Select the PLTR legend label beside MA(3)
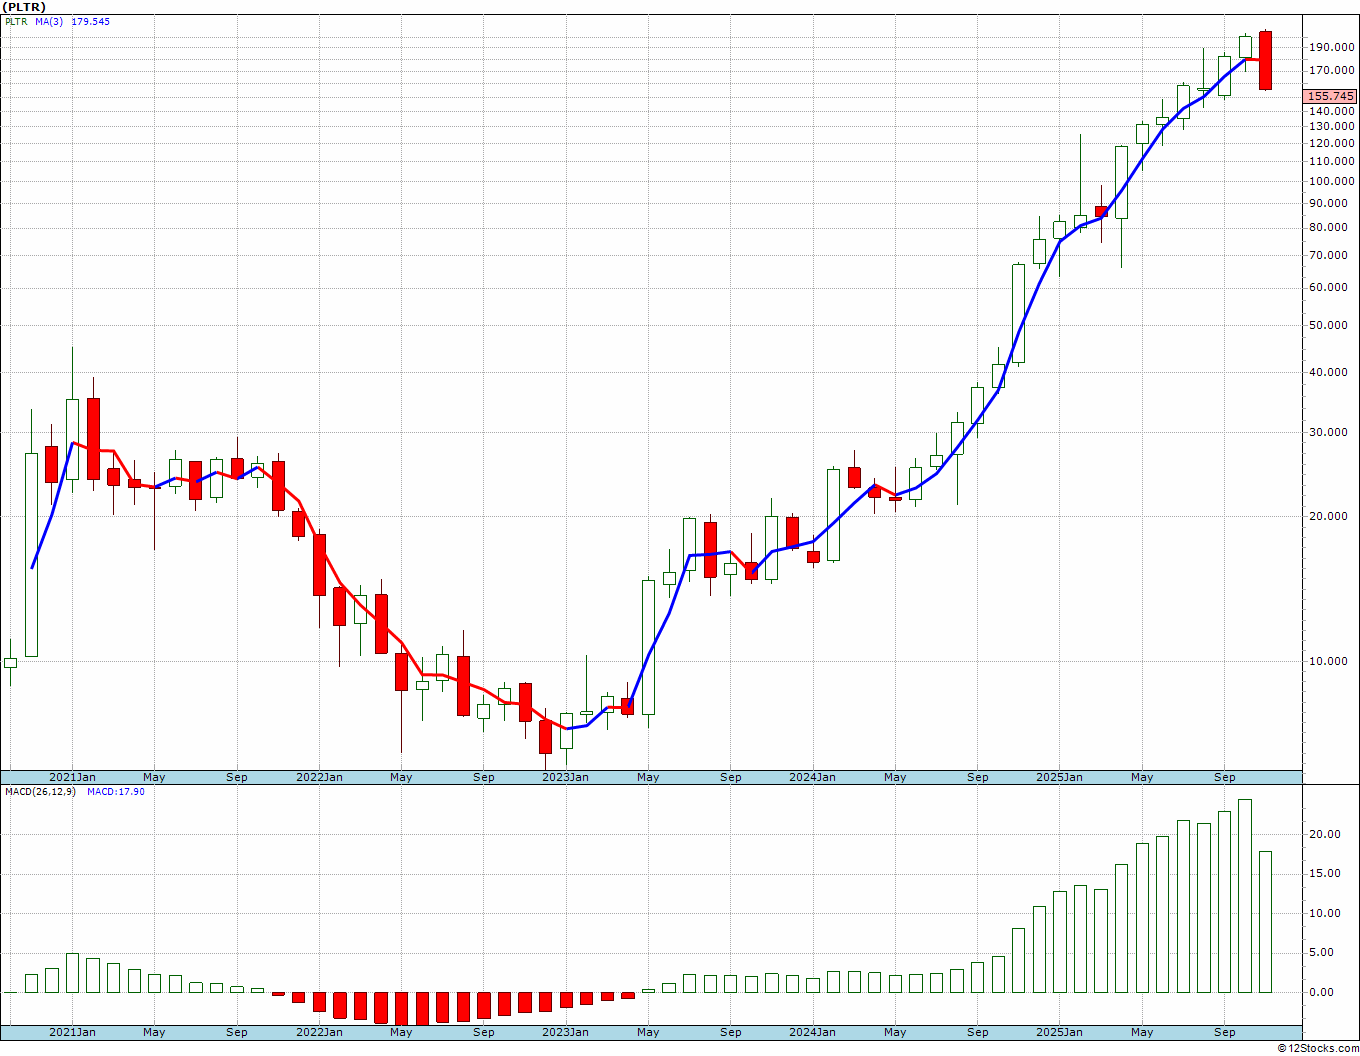 coord(15,22)
